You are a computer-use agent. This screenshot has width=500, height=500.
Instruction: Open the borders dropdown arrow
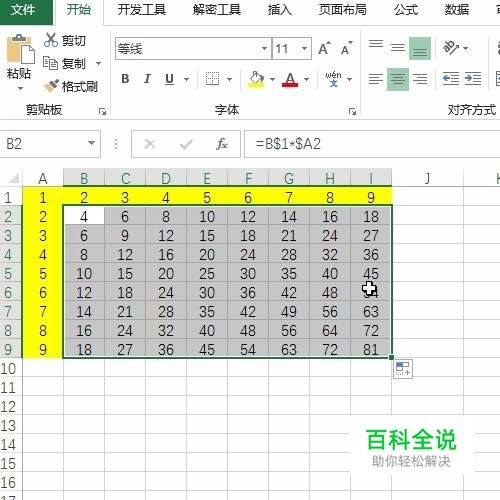229,79
